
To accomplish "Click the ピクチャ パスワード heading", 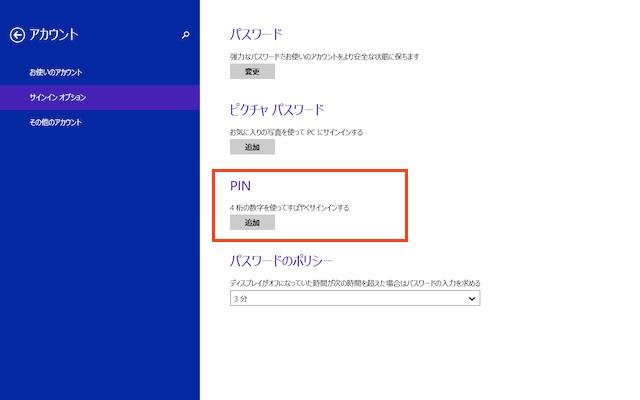I will pyautogui.click(x=277, y=109).
